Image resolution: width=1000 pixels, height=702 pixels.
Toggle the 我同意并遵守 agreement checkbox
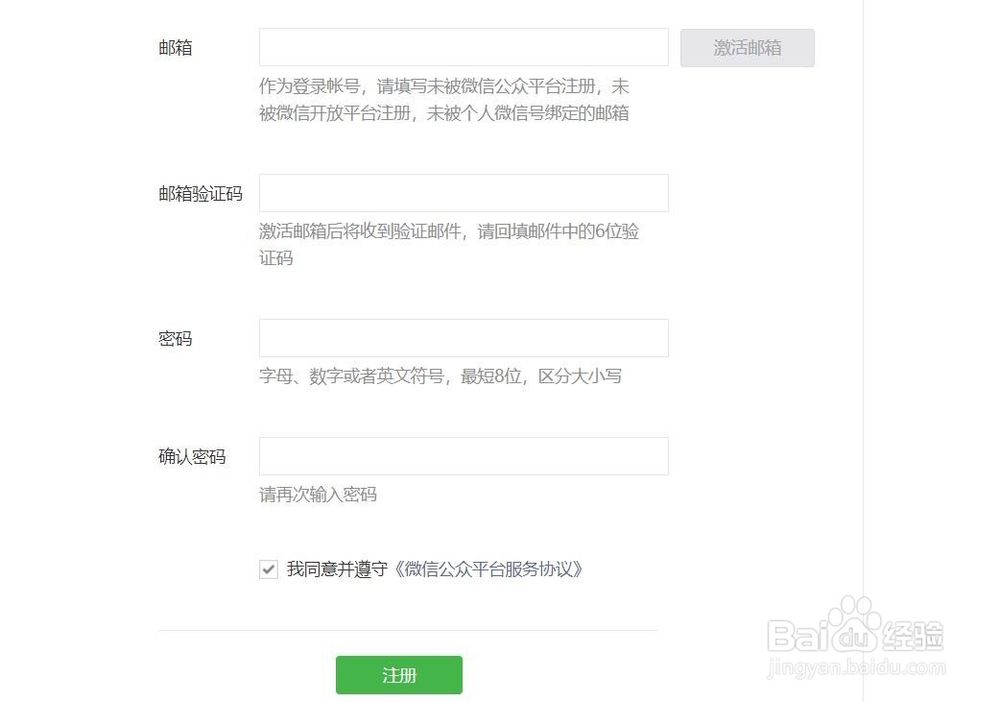pos(268,569)
